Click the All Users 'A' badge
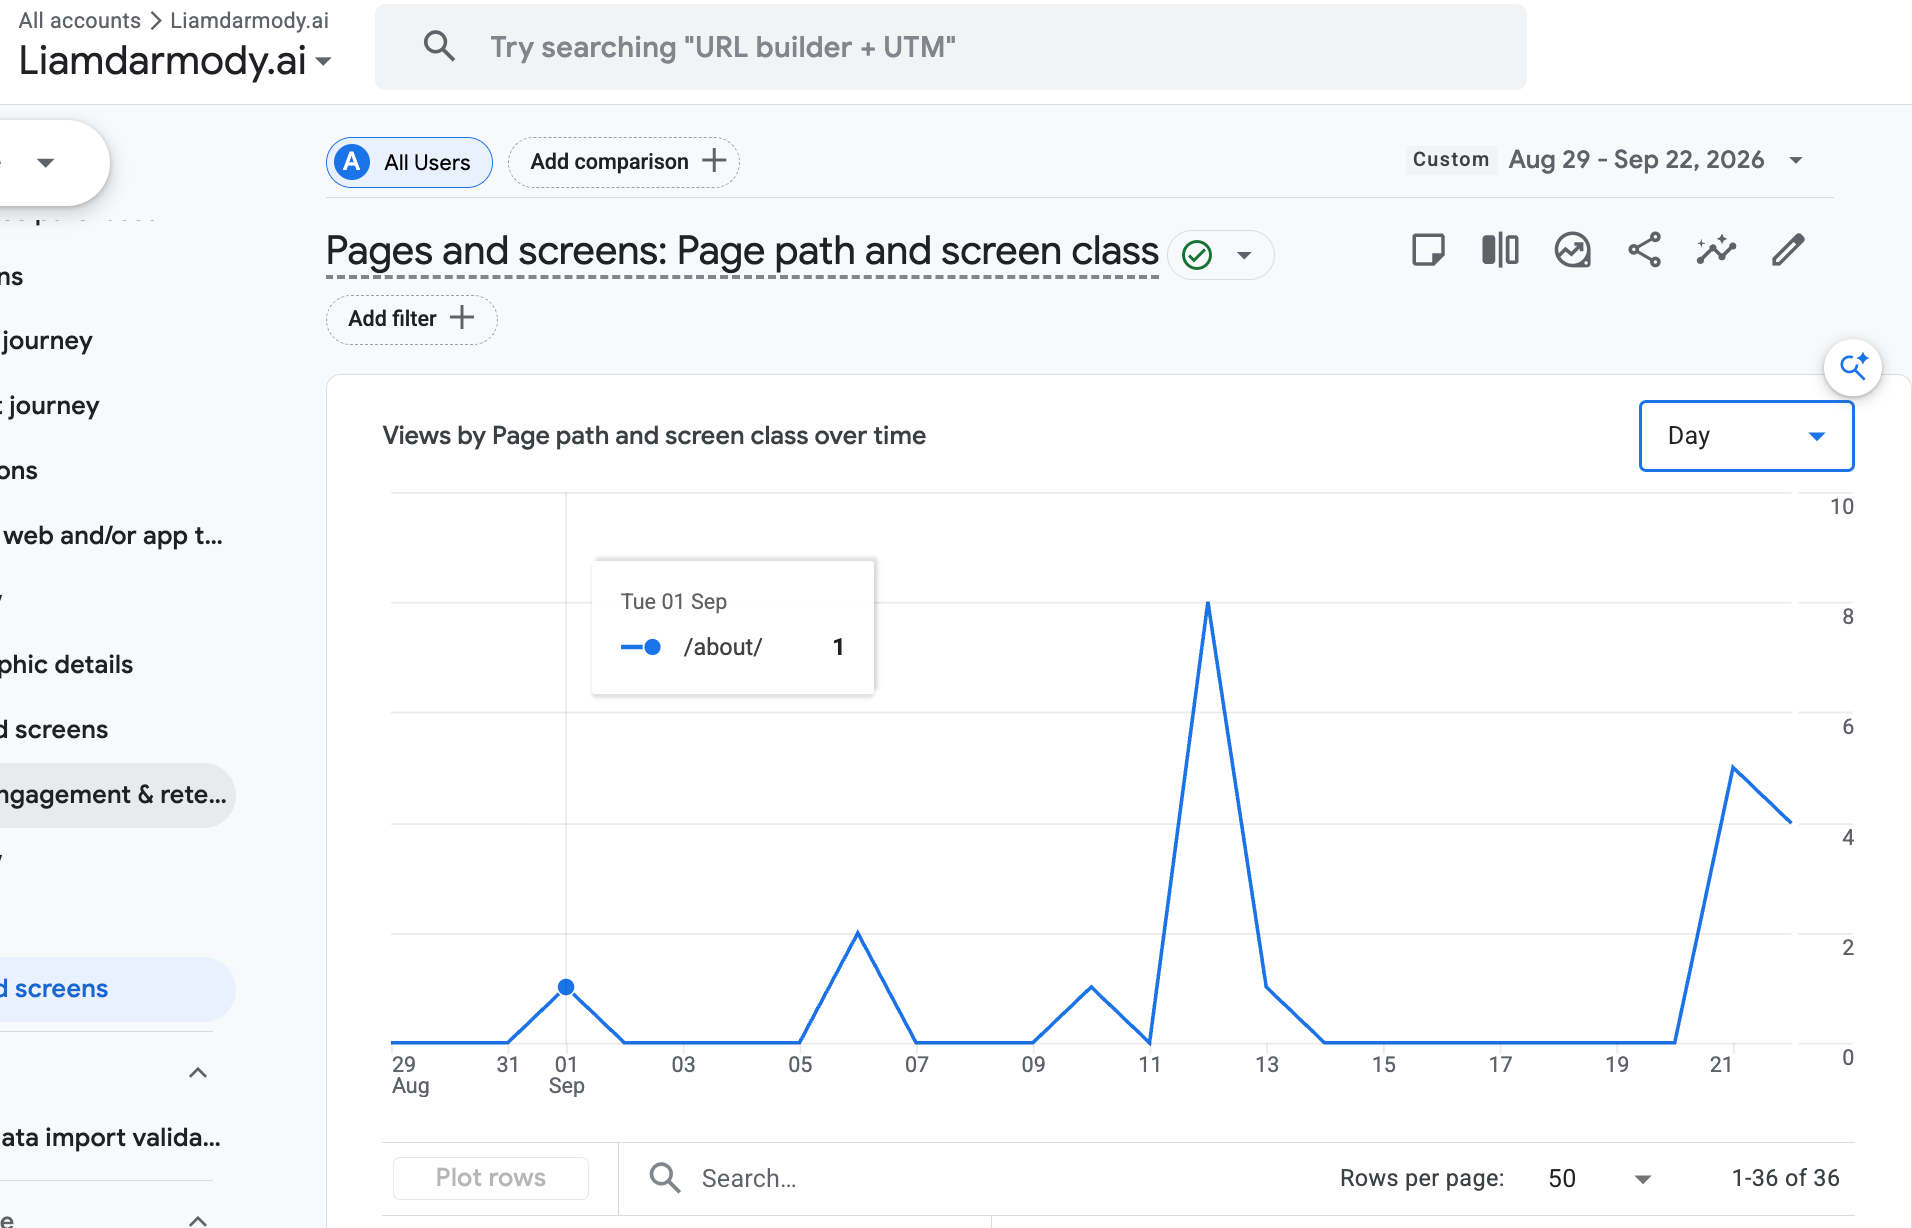 (352, 162)
